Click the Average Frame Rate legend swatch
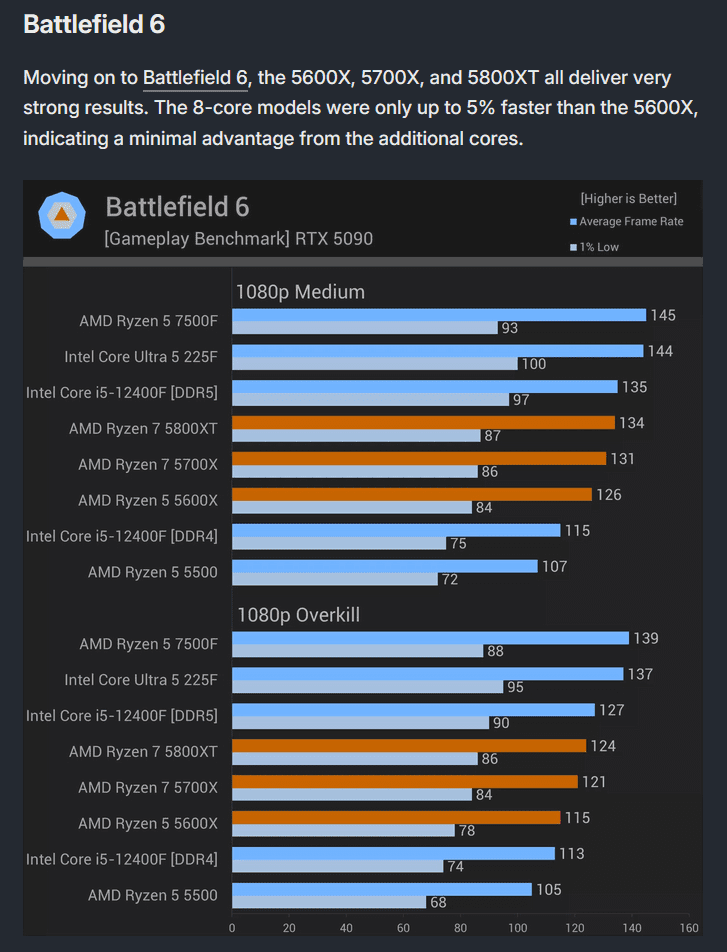 pyautogui.click(x=573, y=222)
